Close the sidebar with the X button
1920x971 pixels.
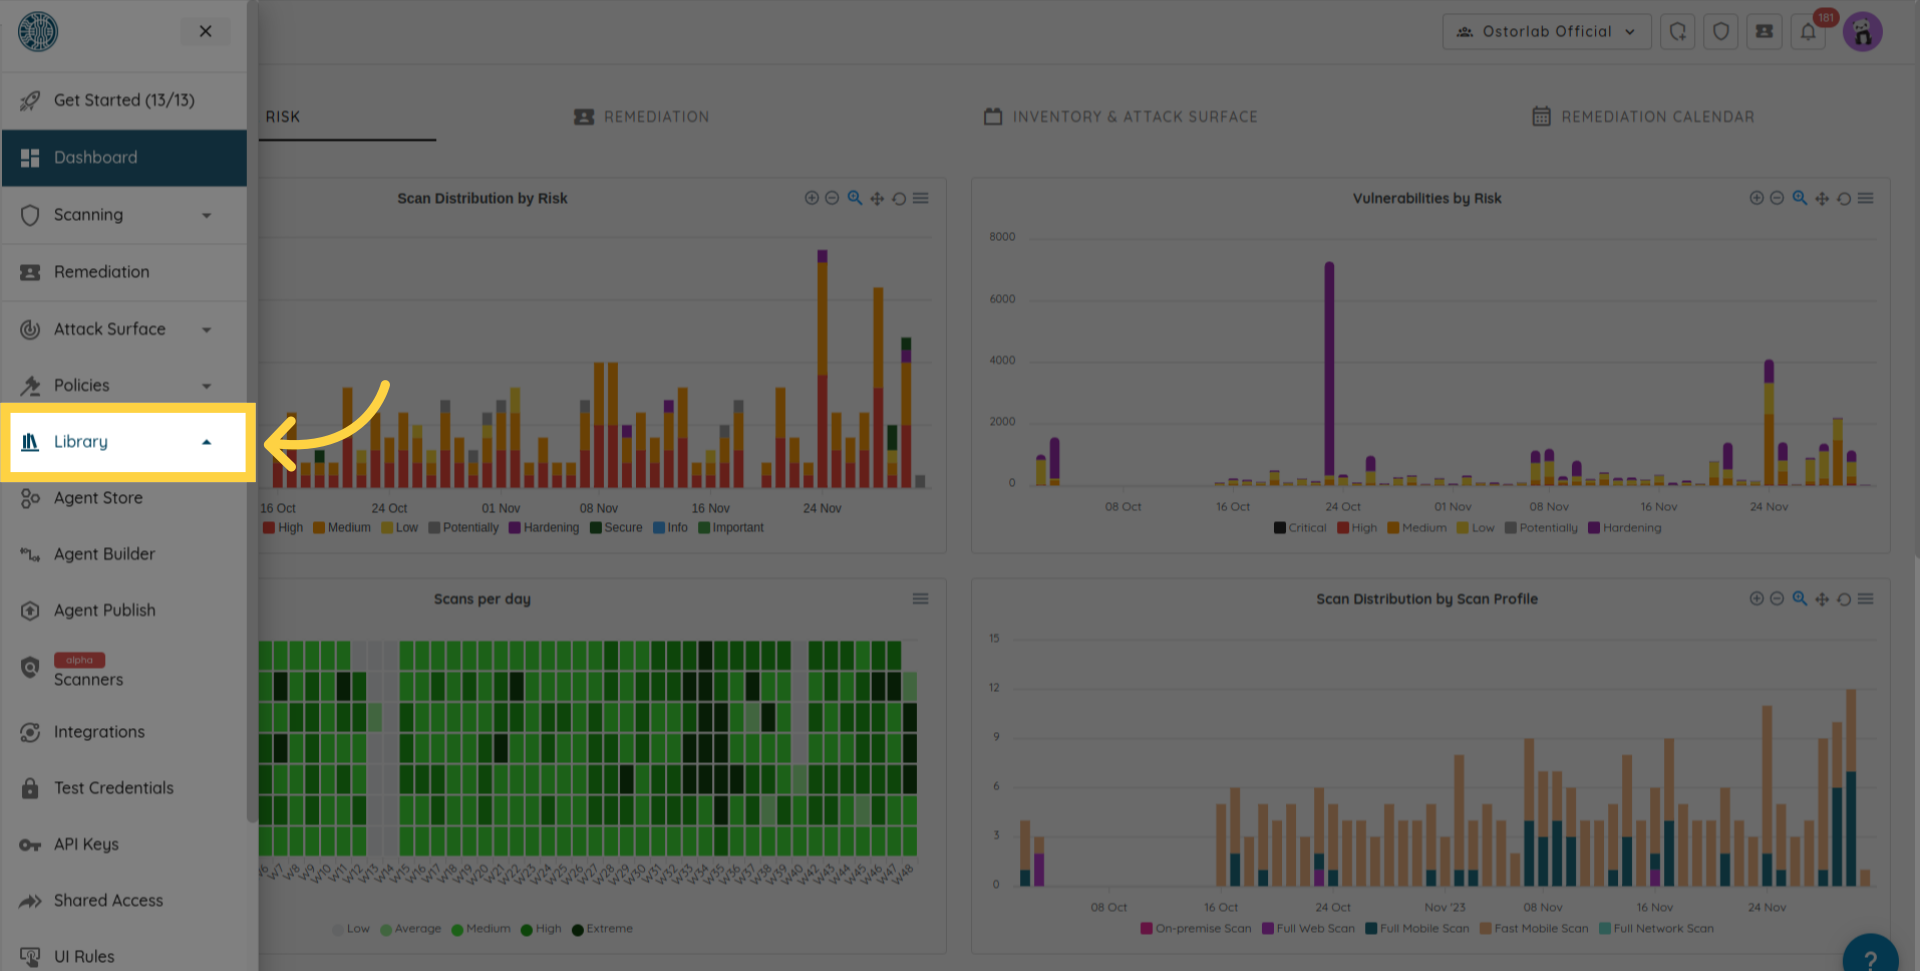205,31
